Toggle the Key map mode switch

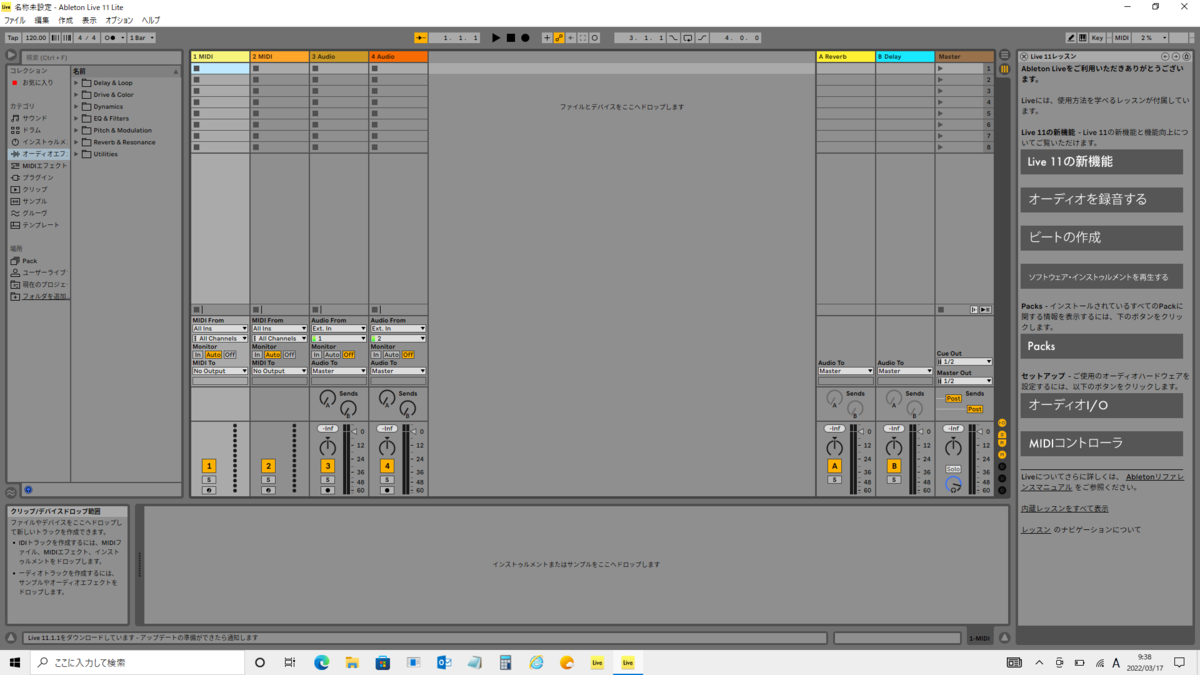tap(1097, 38)
